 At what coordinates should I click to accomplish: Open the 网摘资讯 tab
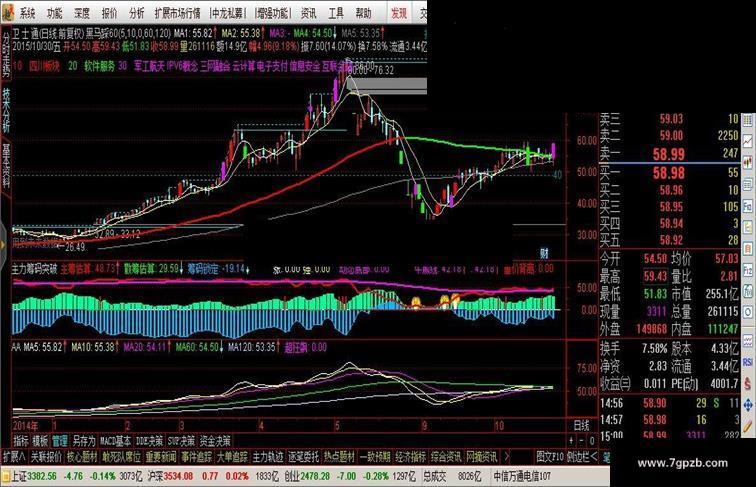coord(482,456)
